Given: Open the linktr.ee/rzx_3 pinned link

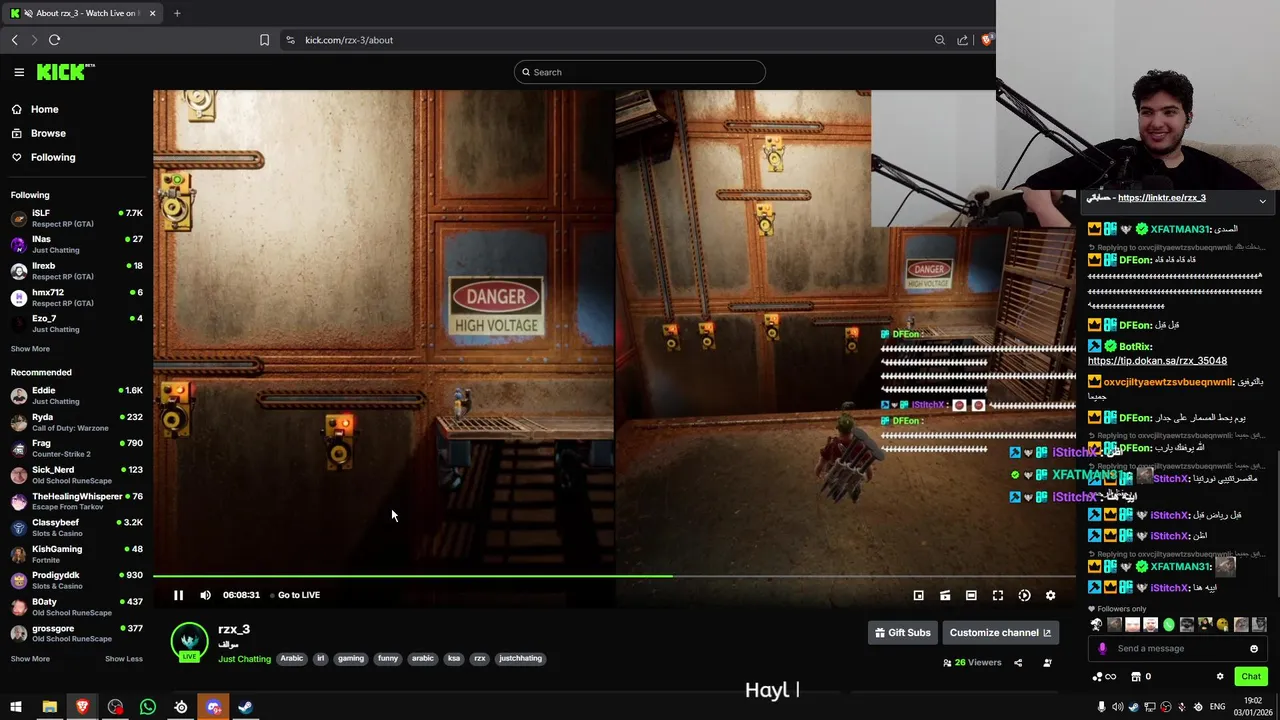Looking at the screenshot, I should tap(1162, 198).
